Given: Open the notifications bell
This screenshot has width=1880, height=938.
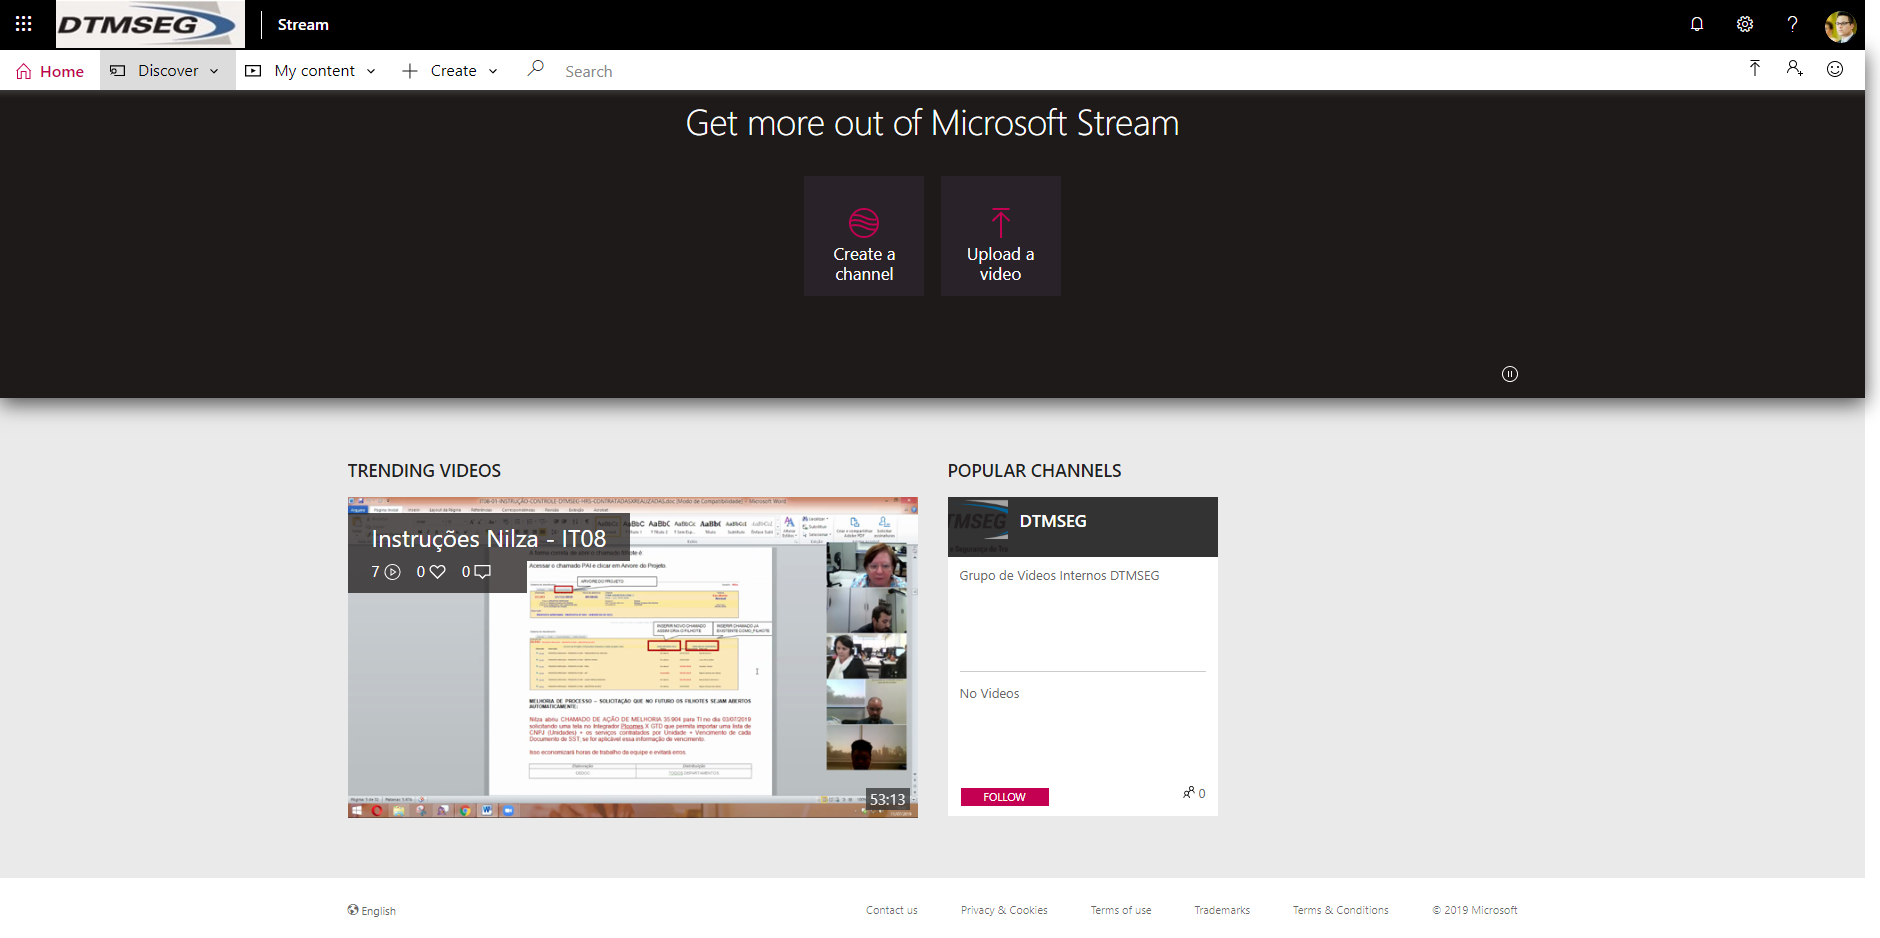Looking at the screenshot, I should tap(1697, 24).
